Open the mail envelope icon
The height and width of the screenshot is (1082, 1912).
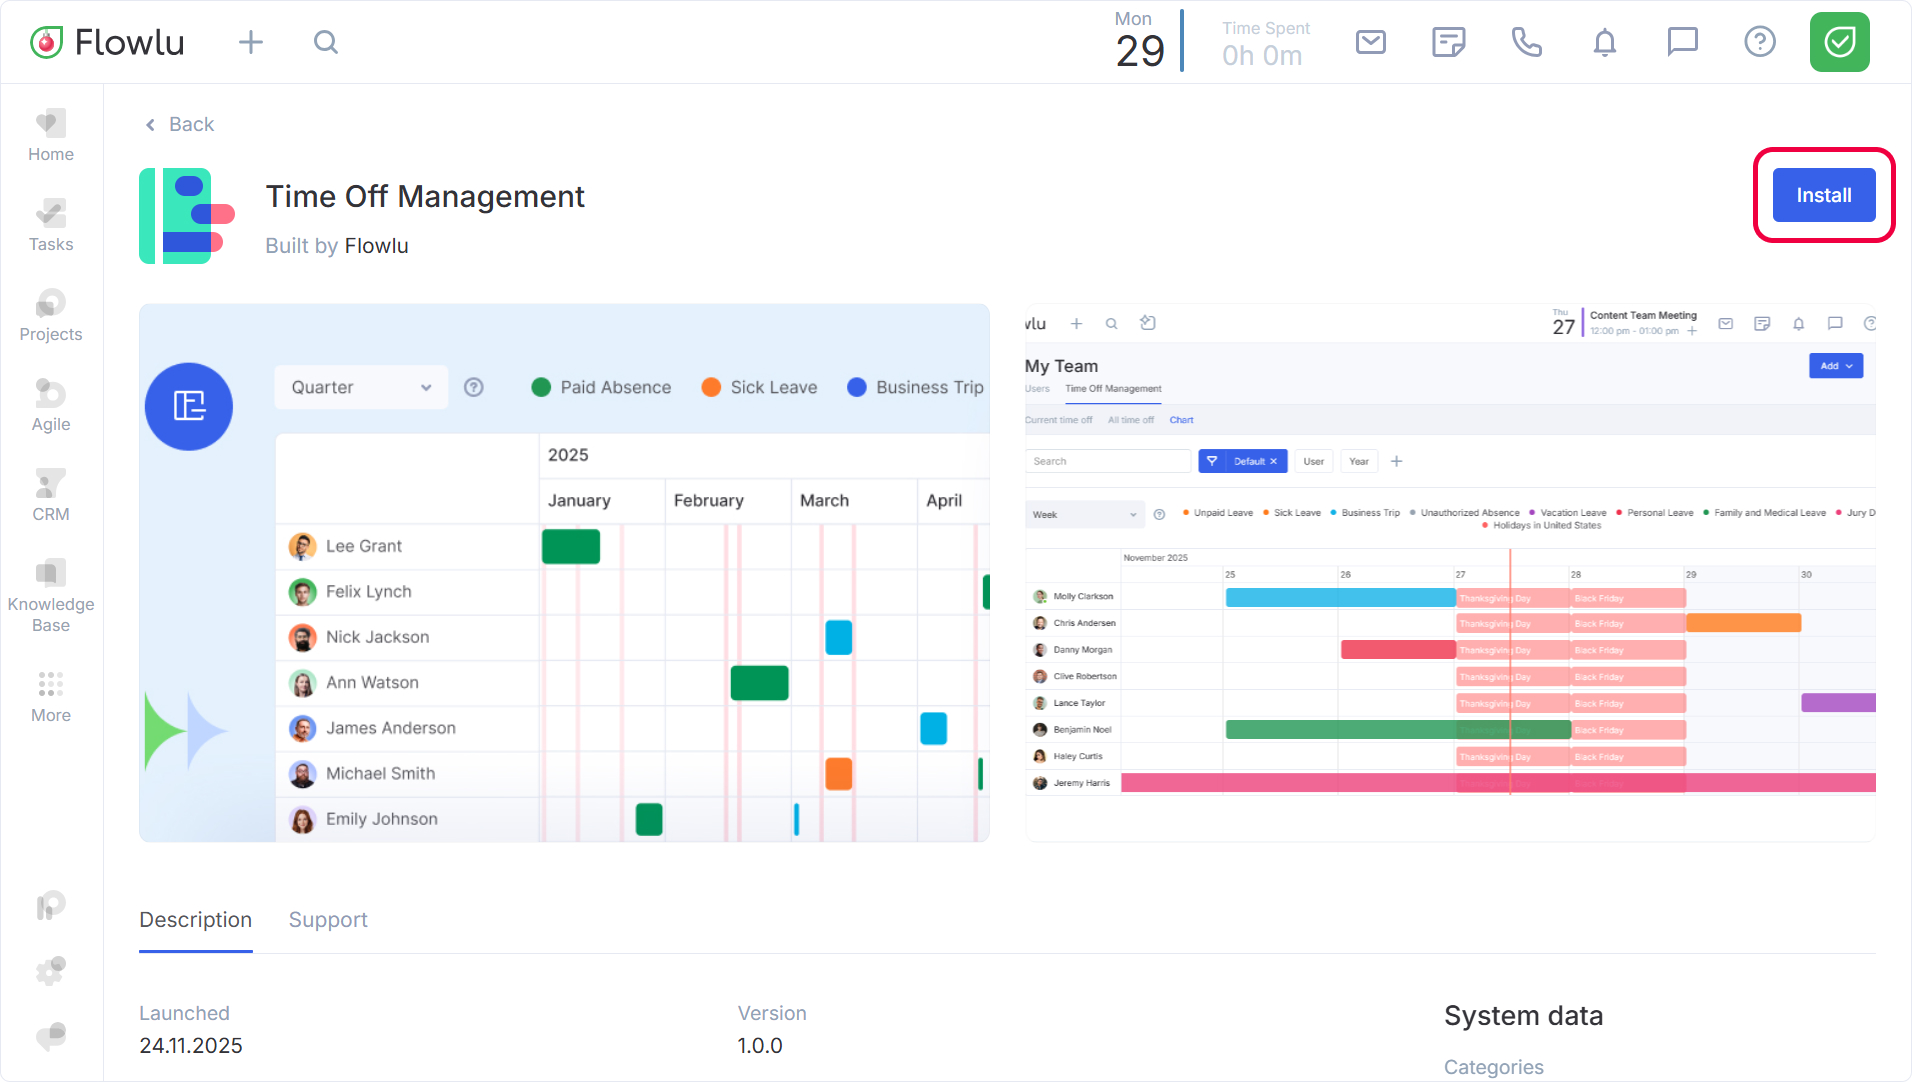tap(1370, 42)
